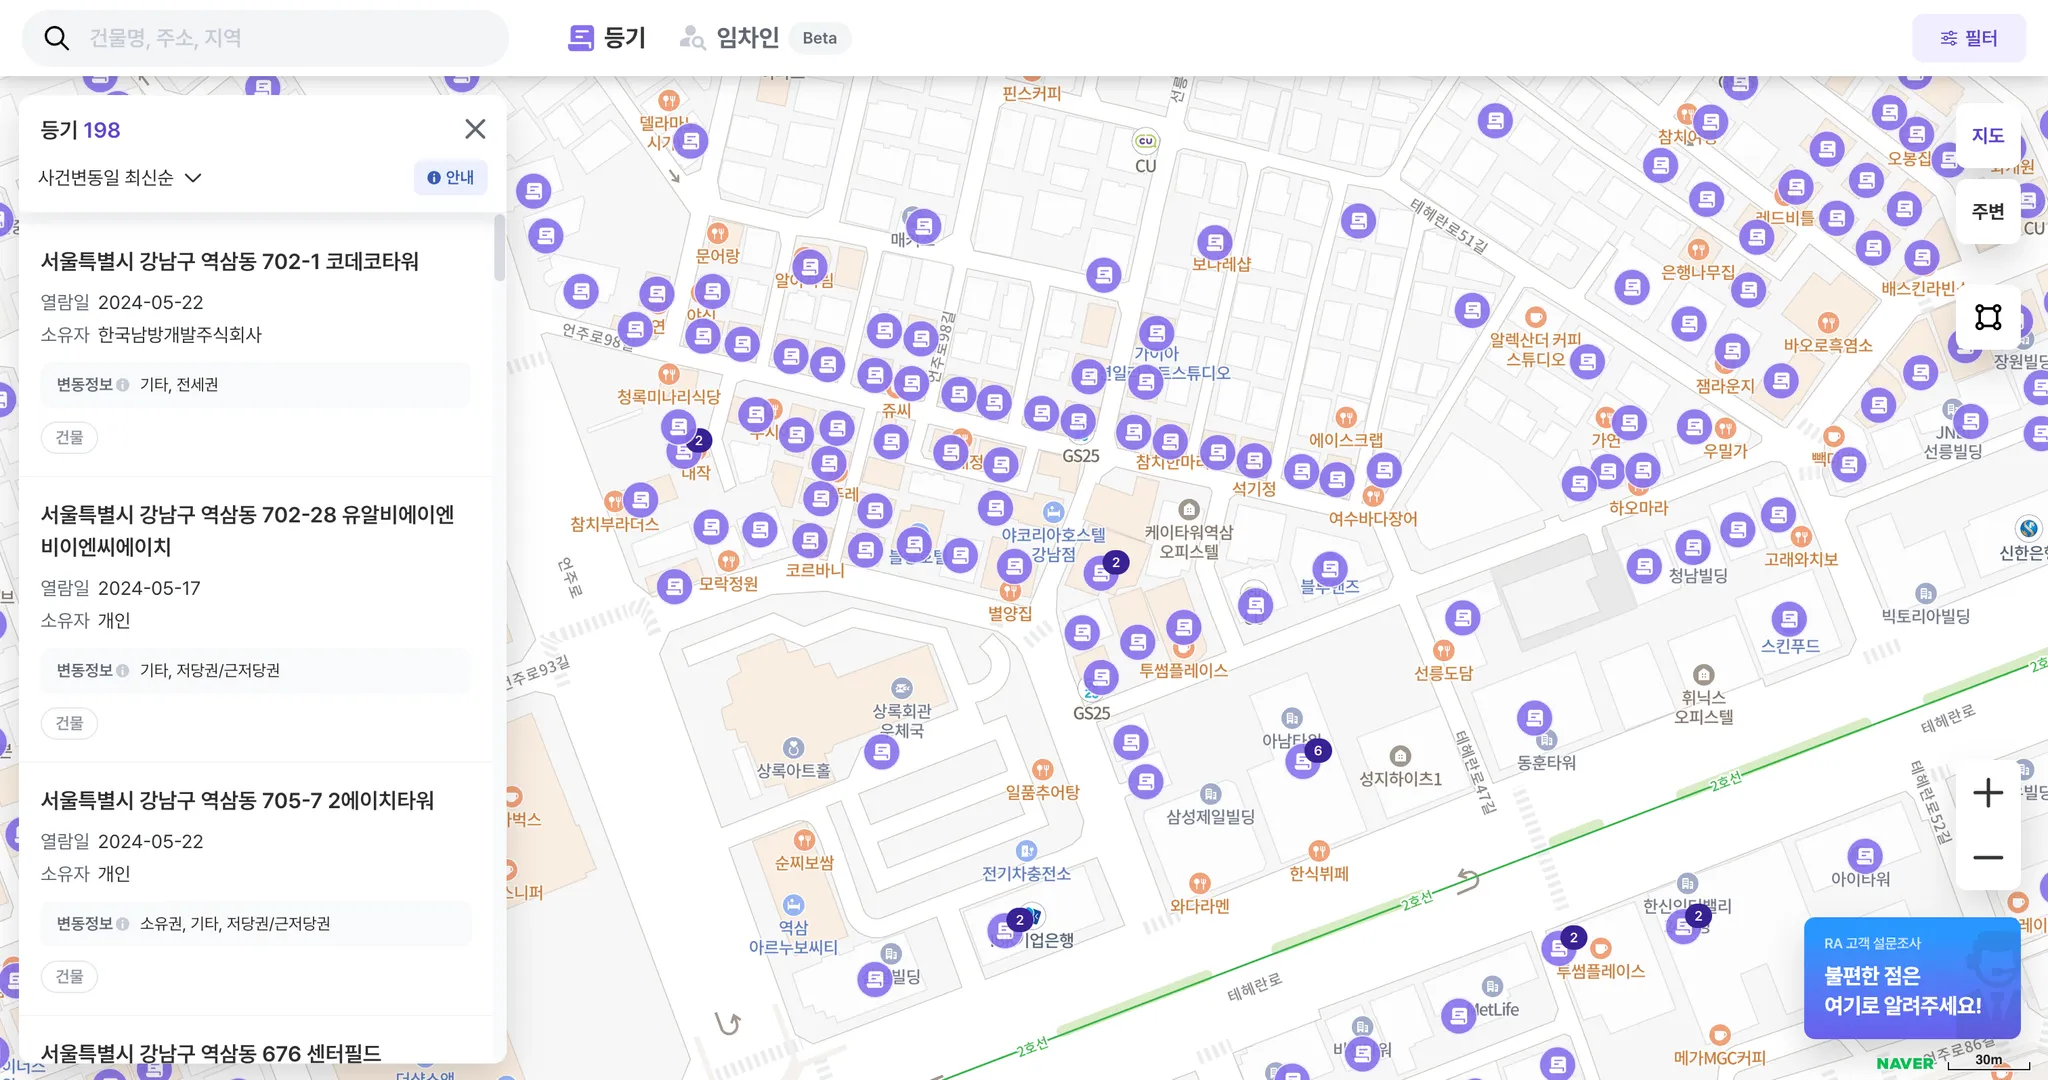The height and width of the screenshot is (1080, 2048).
Task: Click the registry marker near 동훈타워
Action: click(x=1534, y=717)
